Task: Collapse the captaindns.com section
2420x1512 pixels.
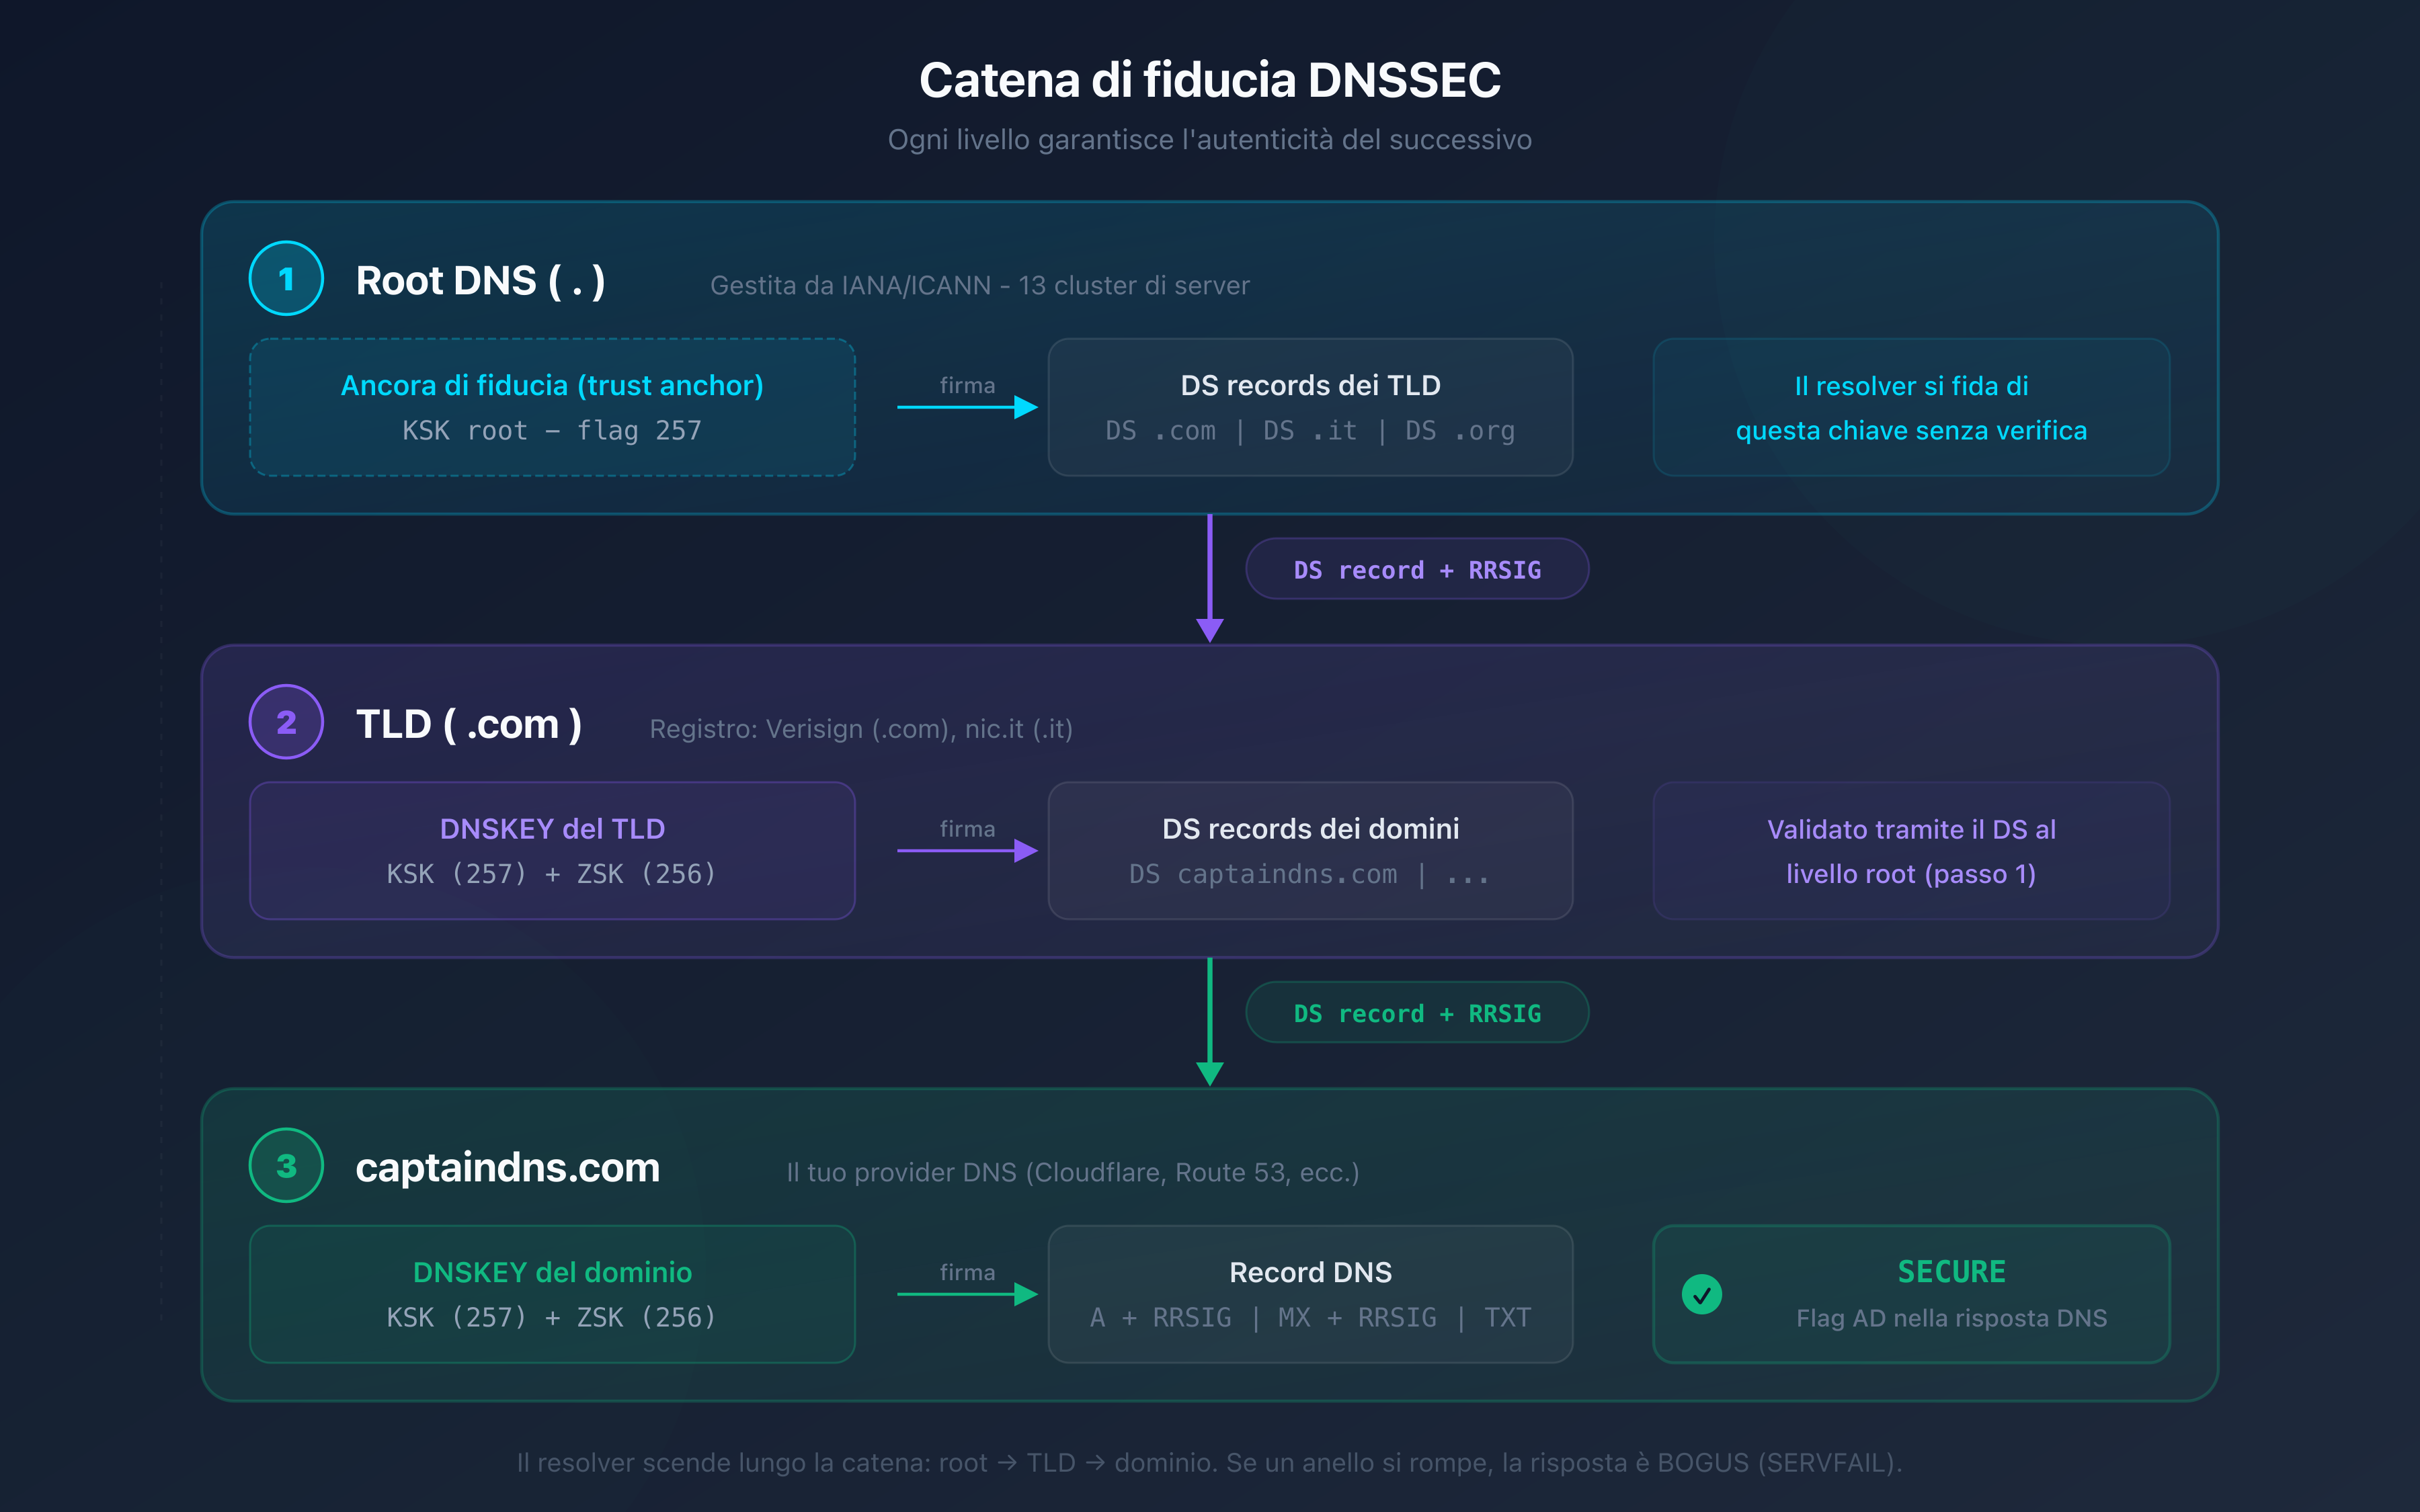Action: pyautogui.click(x=508, y=1167)
